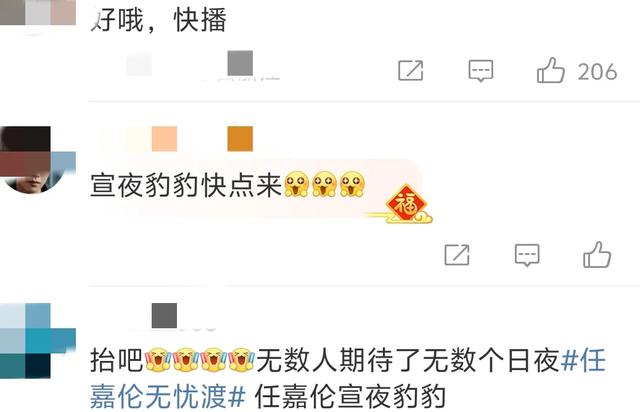640x412 pixels.
Task: Tap the 206 like count
Action: [597, 72]
